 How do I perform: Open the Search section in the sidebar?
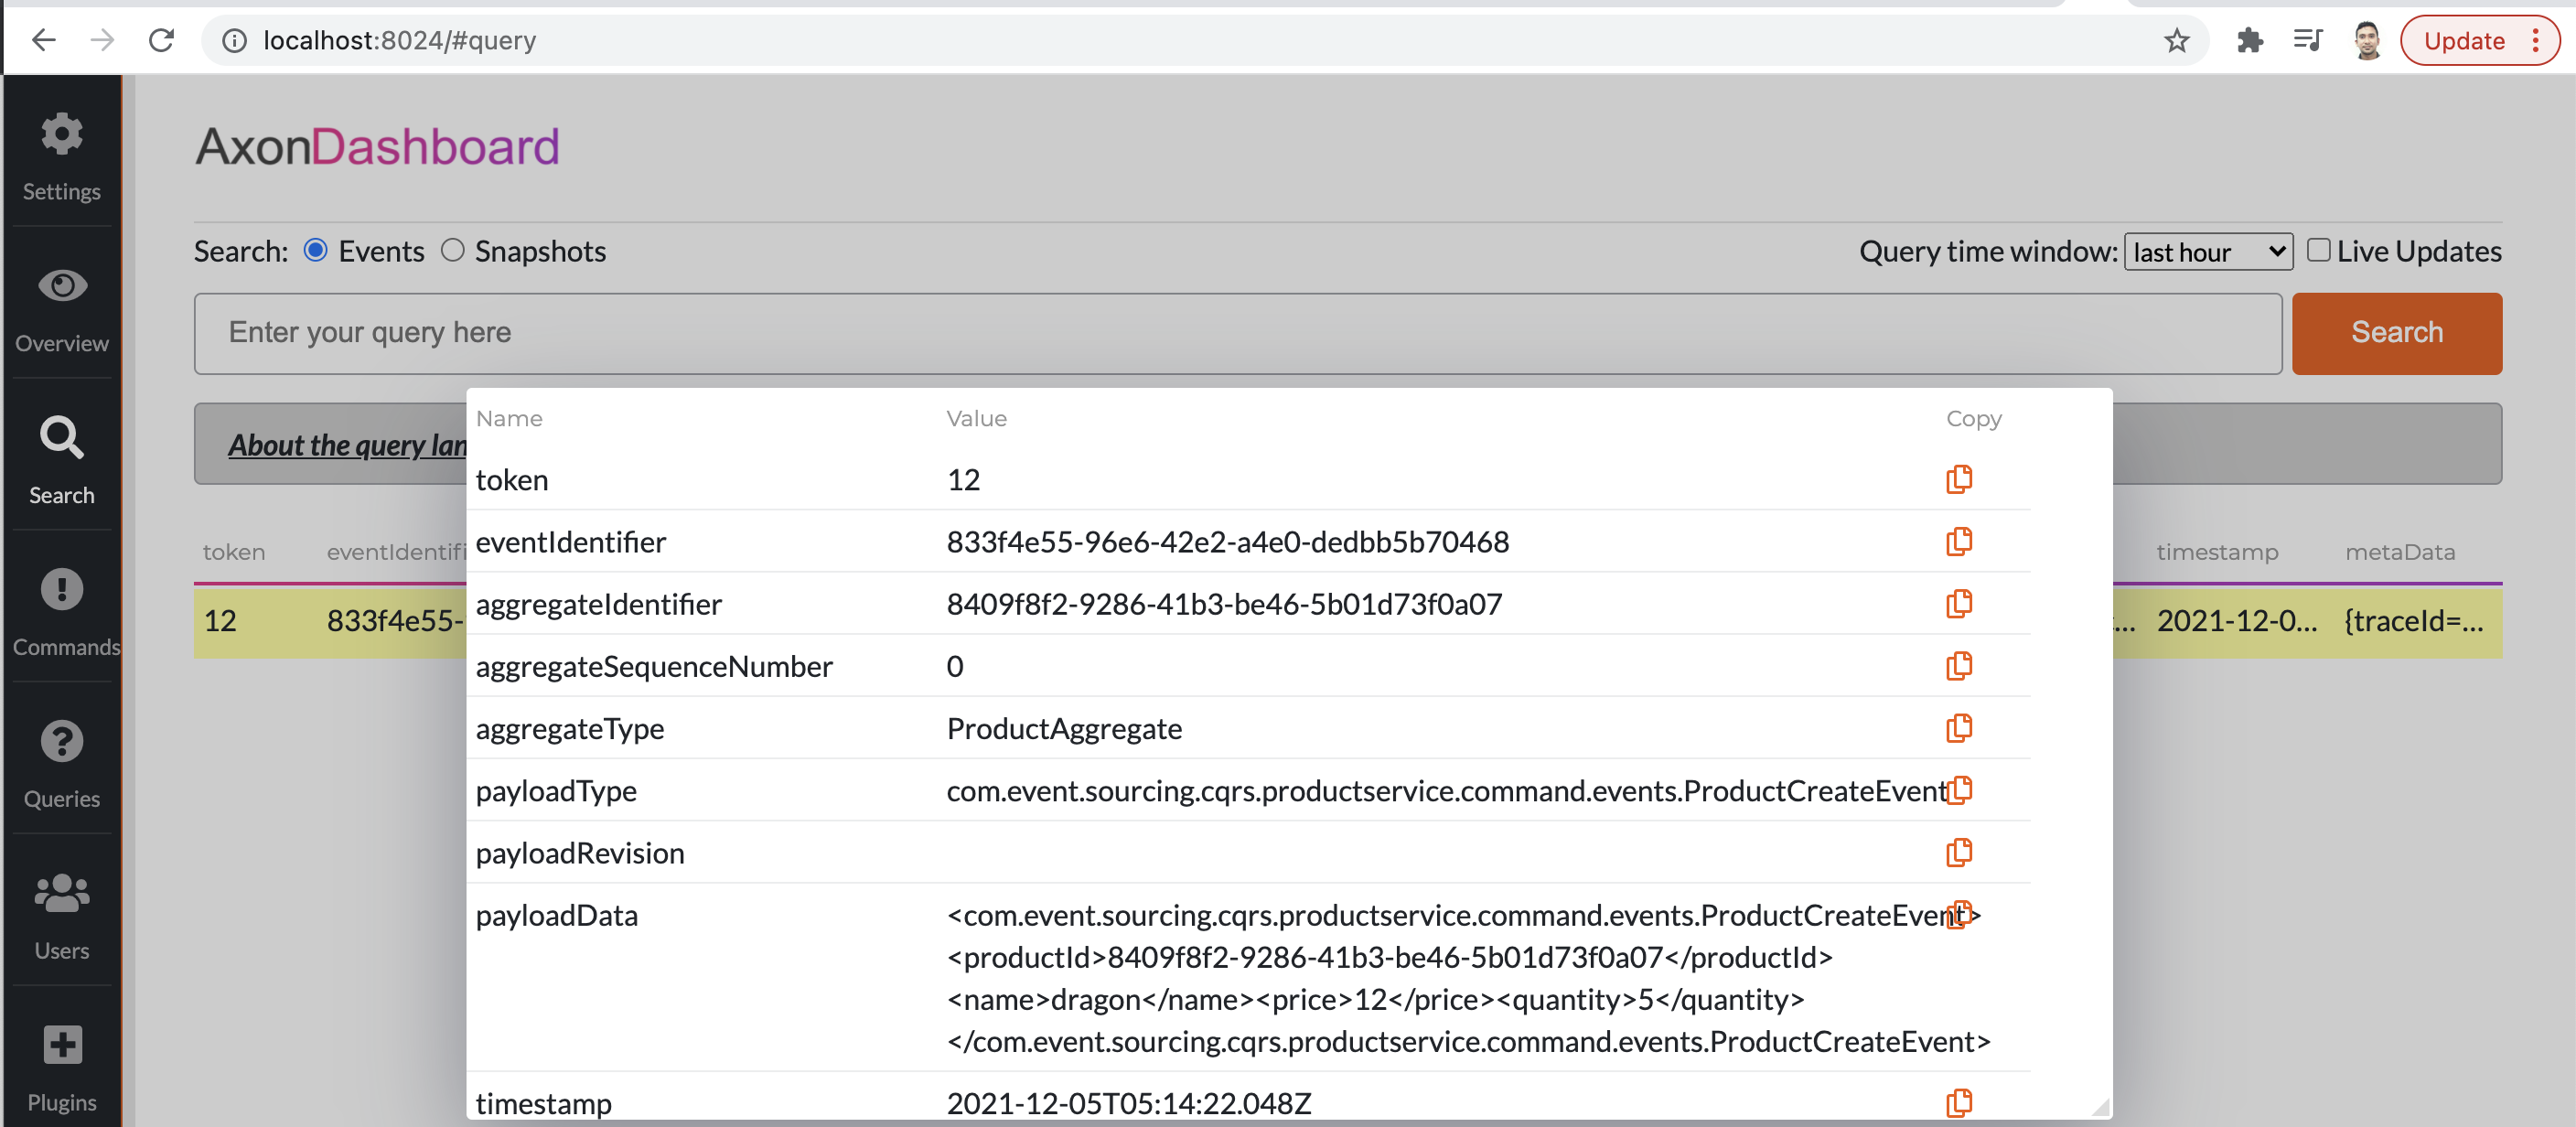(61, 456)
